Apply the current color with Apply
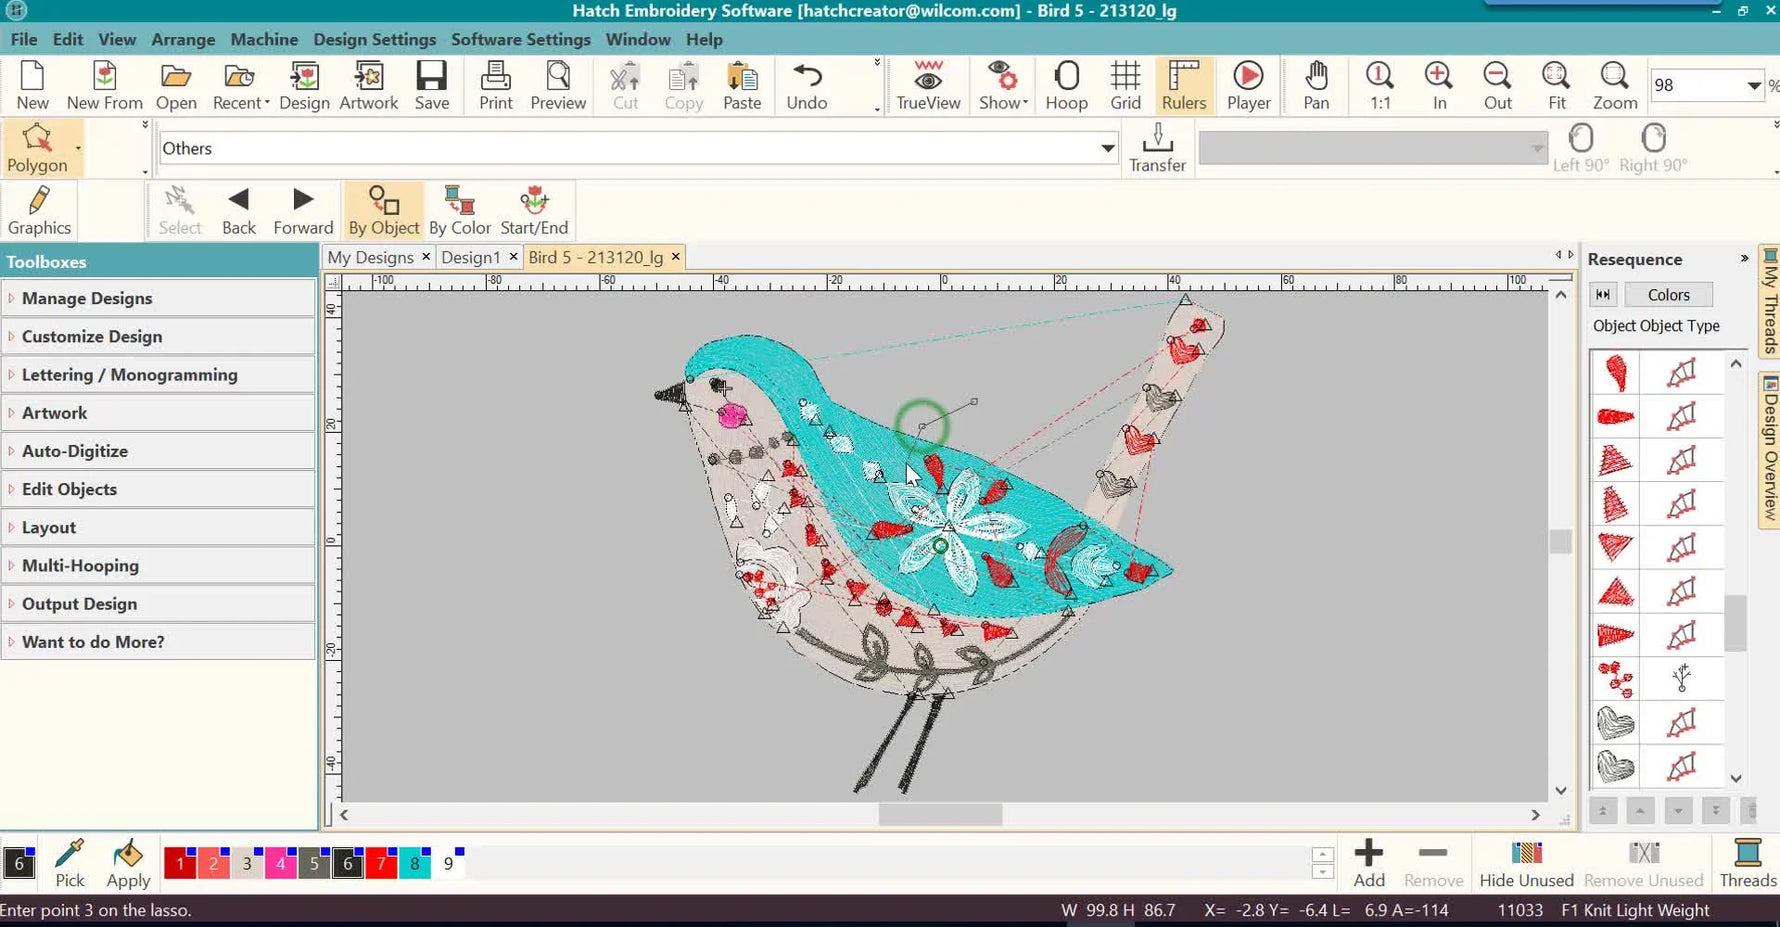This screenshot has width=1780, height=927. click(128, 863)
